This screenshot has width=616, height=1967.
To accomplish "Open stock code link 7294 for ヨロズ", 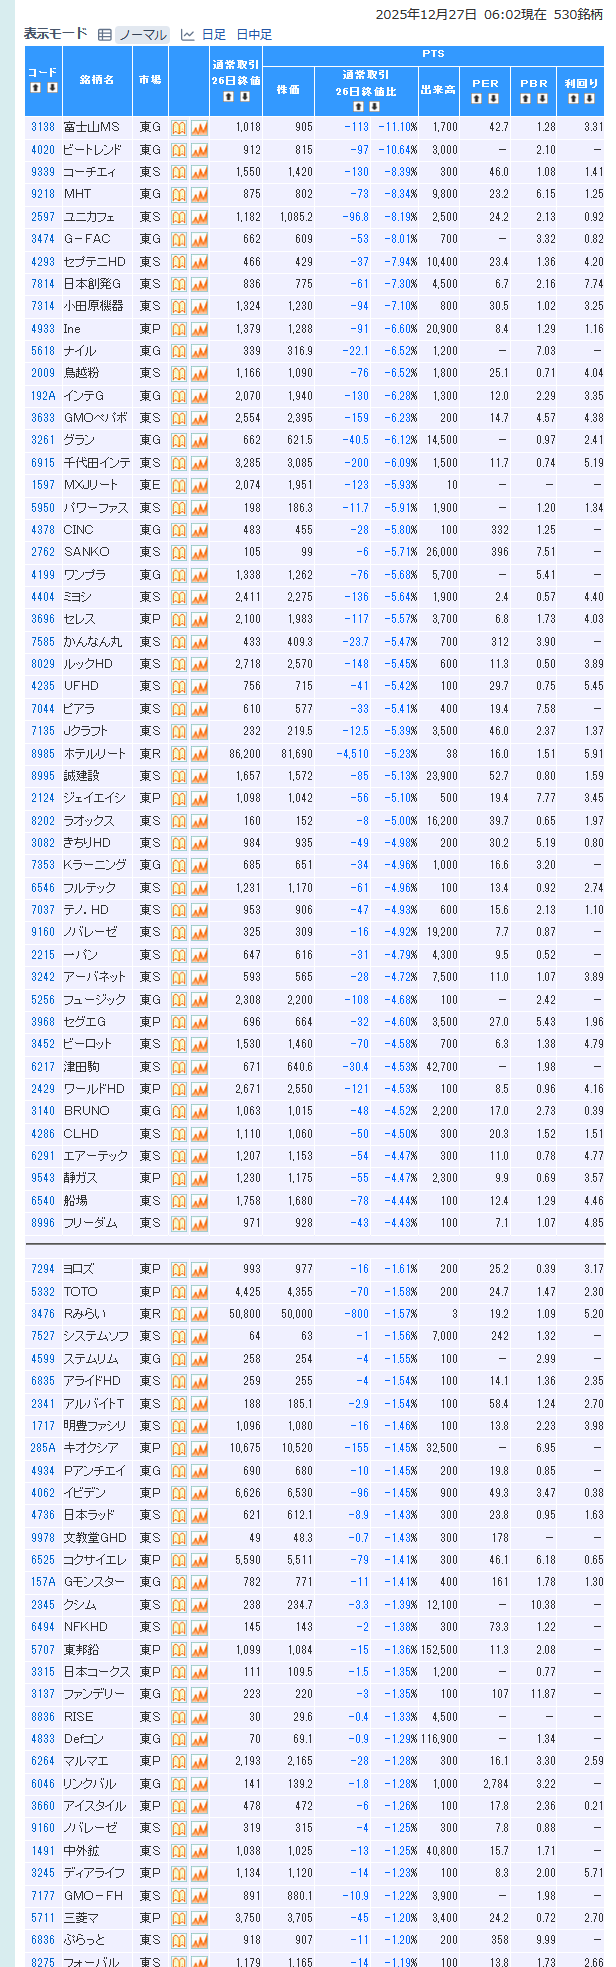I will (x=43, y=1270).
